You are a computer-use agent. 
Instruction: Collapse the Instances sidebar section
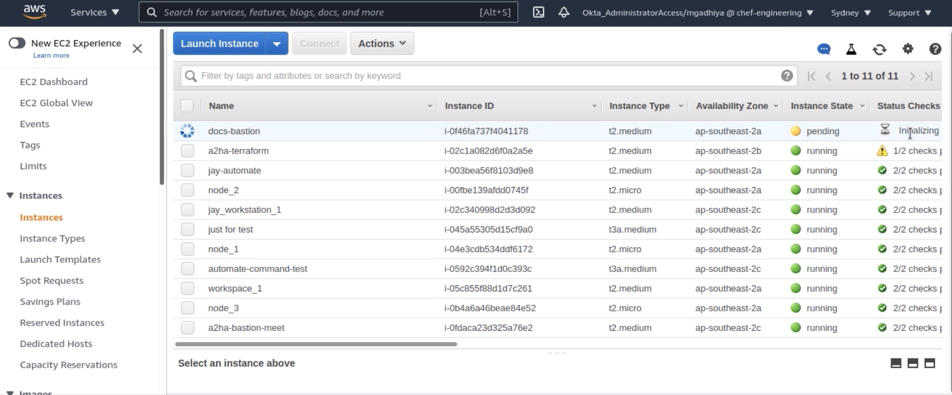[x=10, y=195]
